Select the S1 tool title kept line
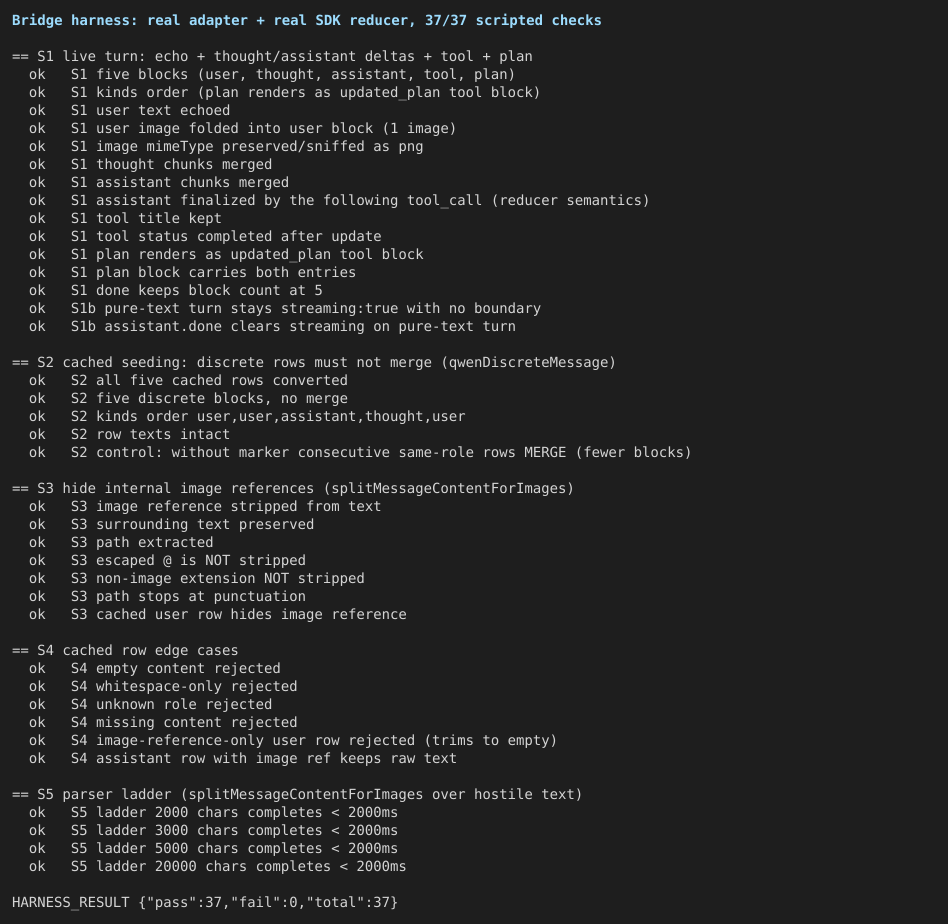The width and height of the screenshot is (948, 924). pos(125,218)
